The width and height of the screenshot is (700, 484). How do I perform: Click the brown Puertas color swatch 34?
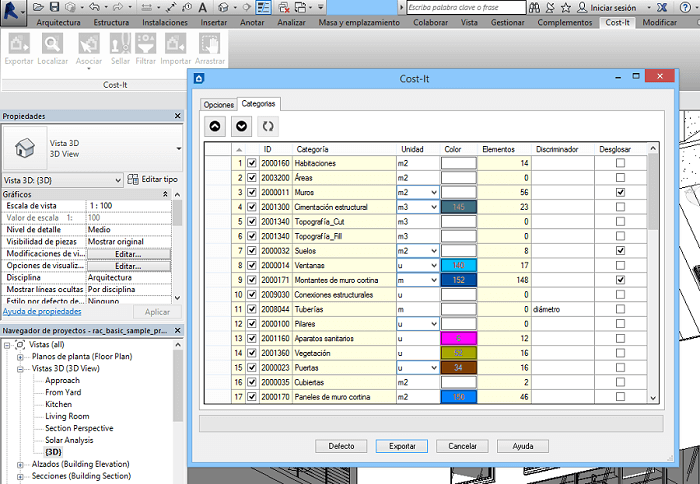click(x=458, y=367)
